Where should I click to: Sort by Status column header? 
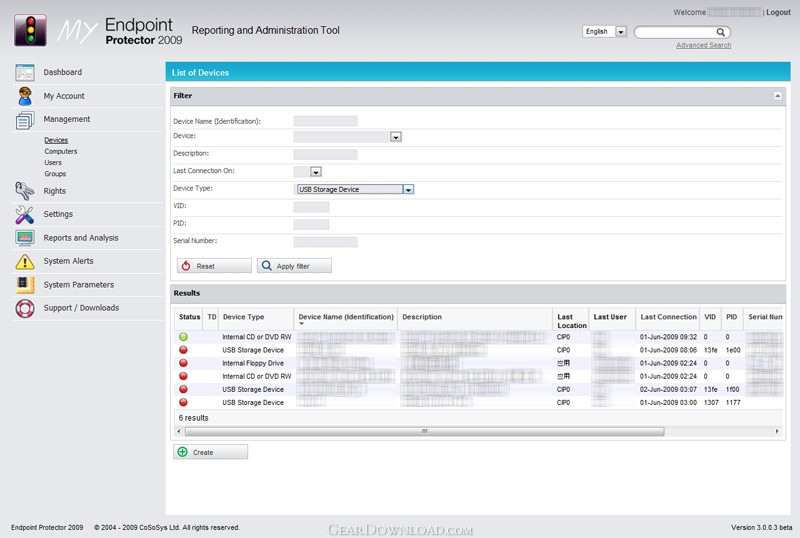click(189, 317)
